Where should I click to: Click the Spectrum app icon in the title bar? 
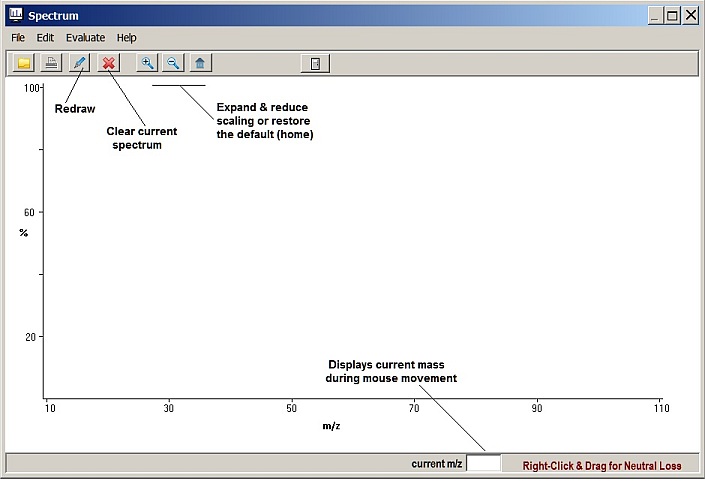pyautogui.click(x=15, y=15)
